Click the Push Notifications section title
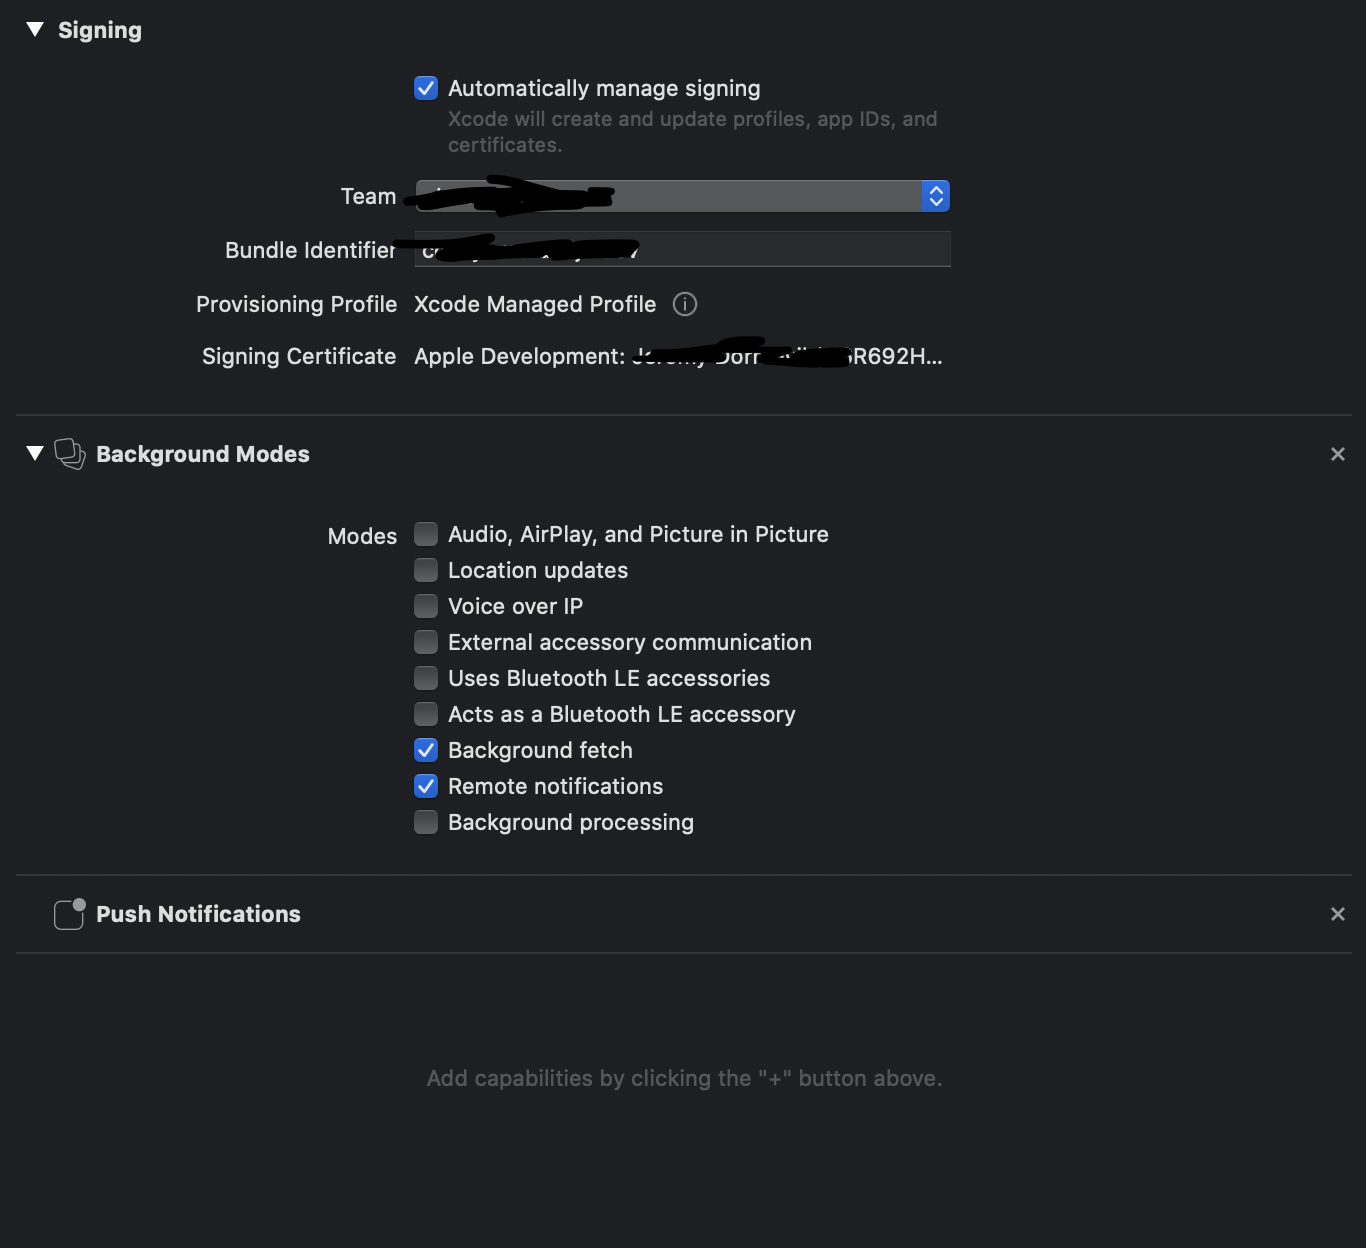 pos(198,914)
